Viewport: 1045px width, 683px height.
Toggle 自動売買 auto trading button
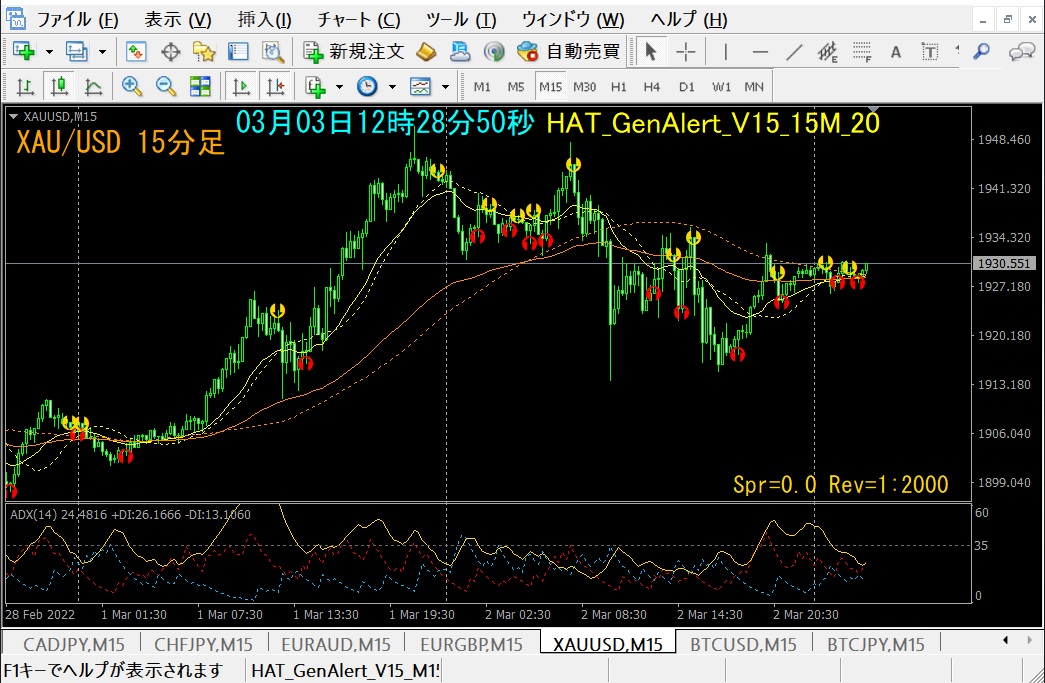[568, 51]
